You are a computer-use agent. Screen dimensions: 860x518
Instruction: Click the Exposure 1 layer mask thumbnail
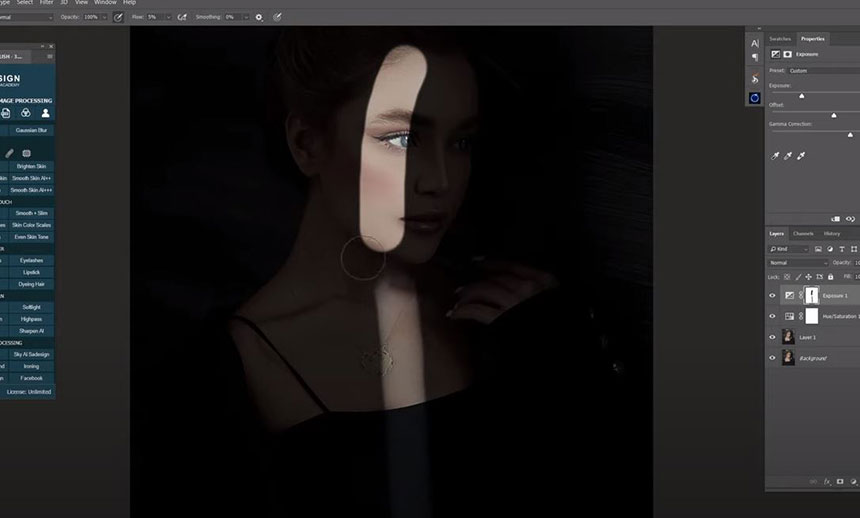pos(812,295)
